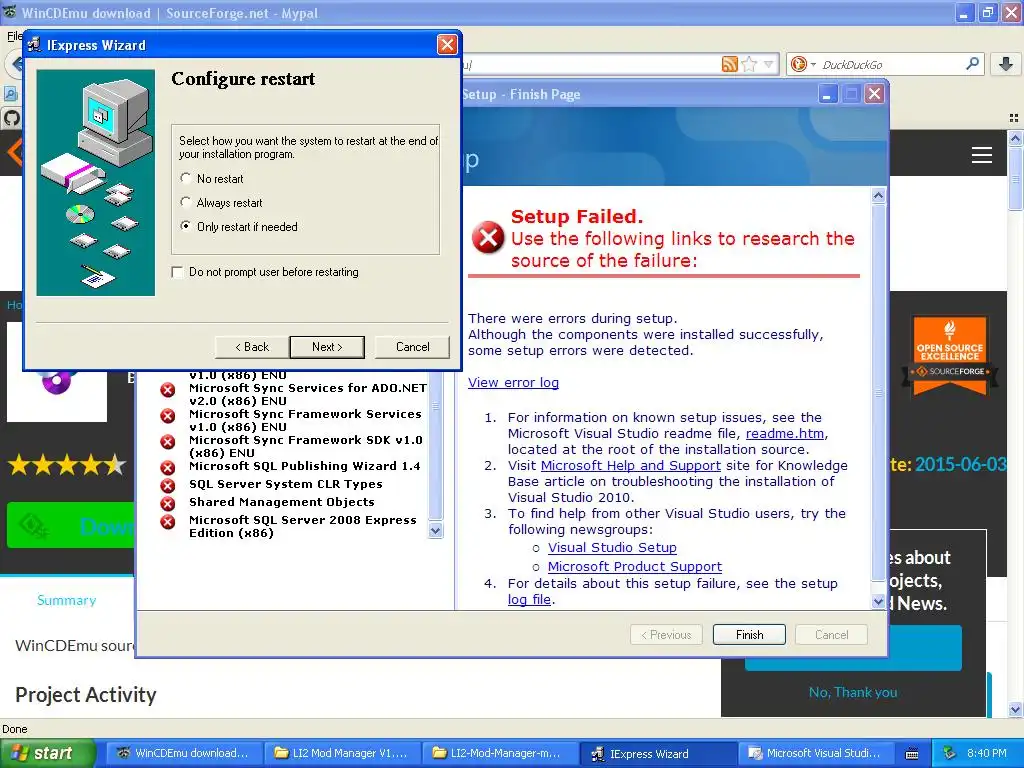Click Finish in Visual Studio Setup
Screen dimensions: 1024x768
(x=749, y=635)
